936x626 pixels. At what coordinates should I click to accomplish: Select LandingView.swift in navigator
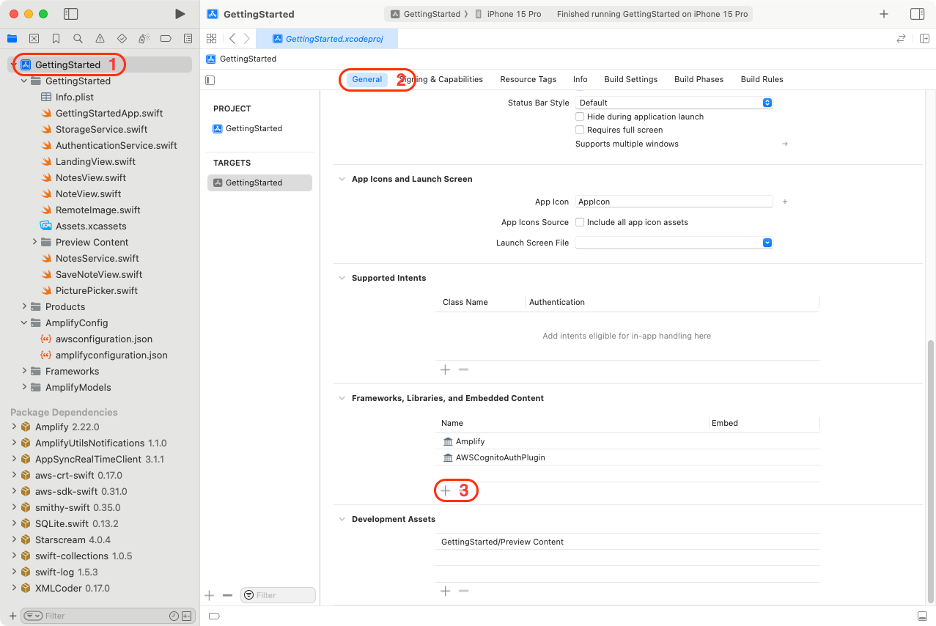click(x=95, y=162)
